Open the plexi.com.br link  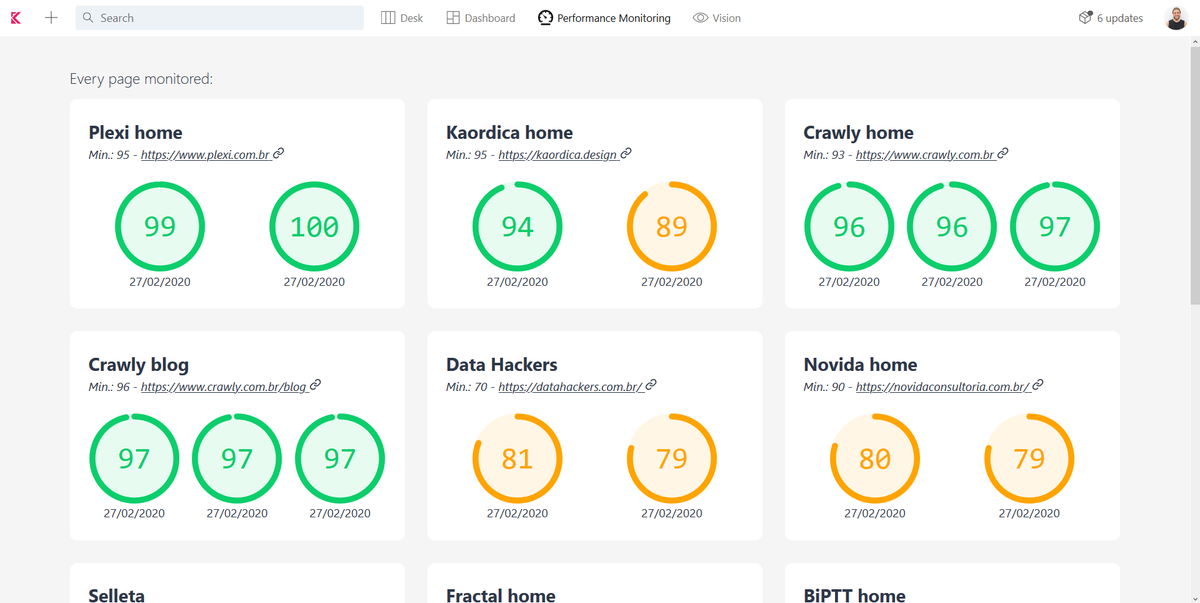pyautogui.click(x=212, y=155)
